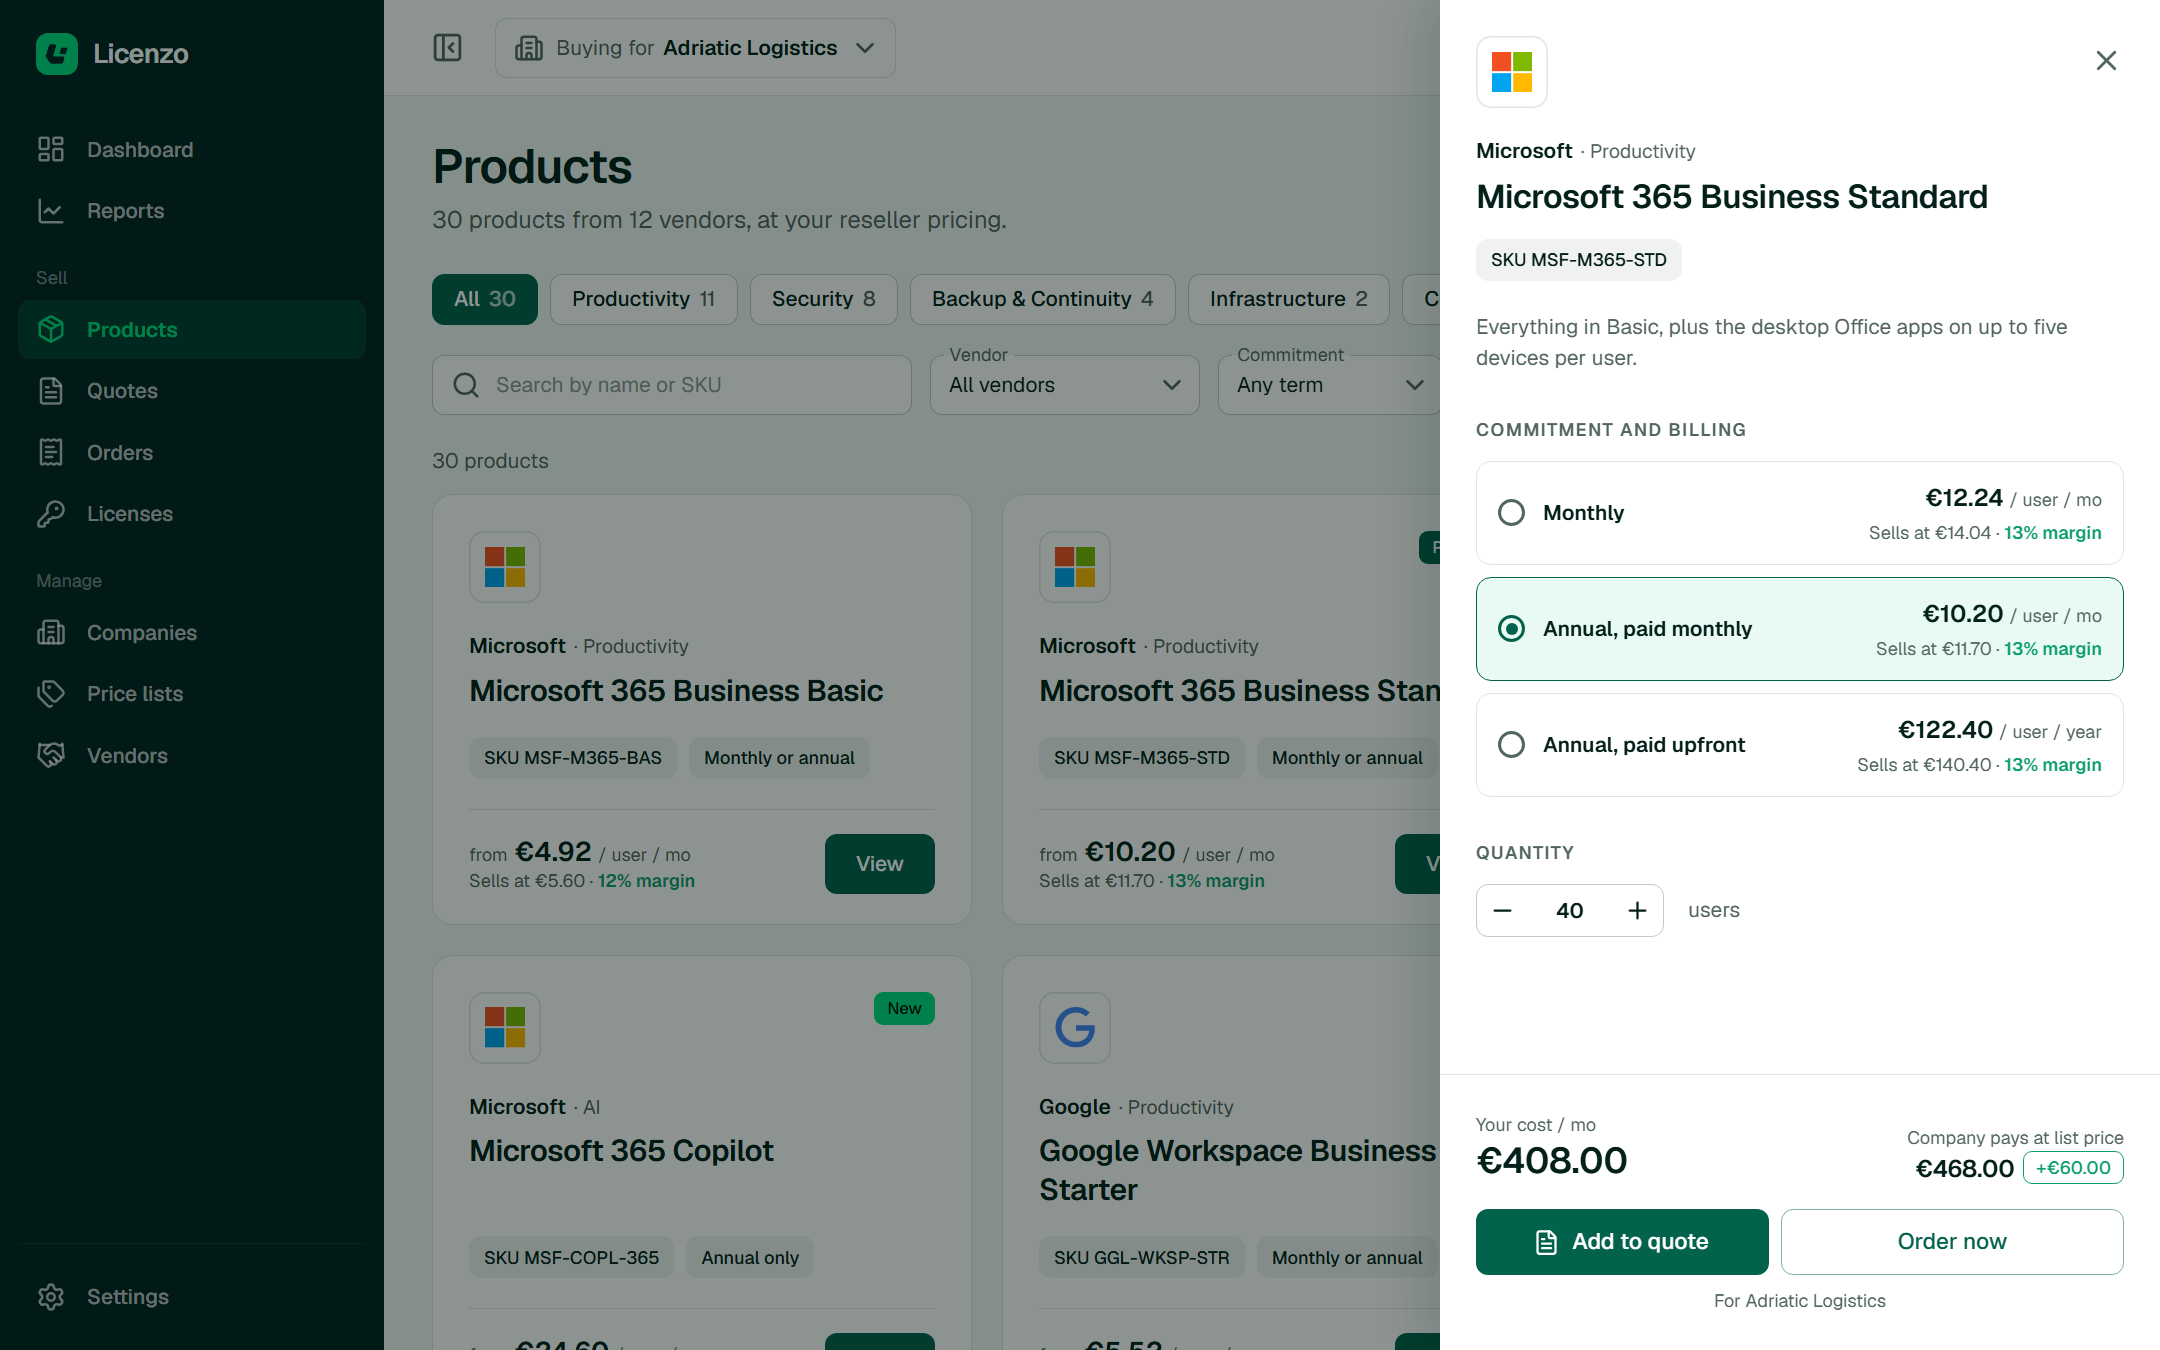Switch to the Security category tab
The image size is (2160, 1350).
tap(824, 299)
